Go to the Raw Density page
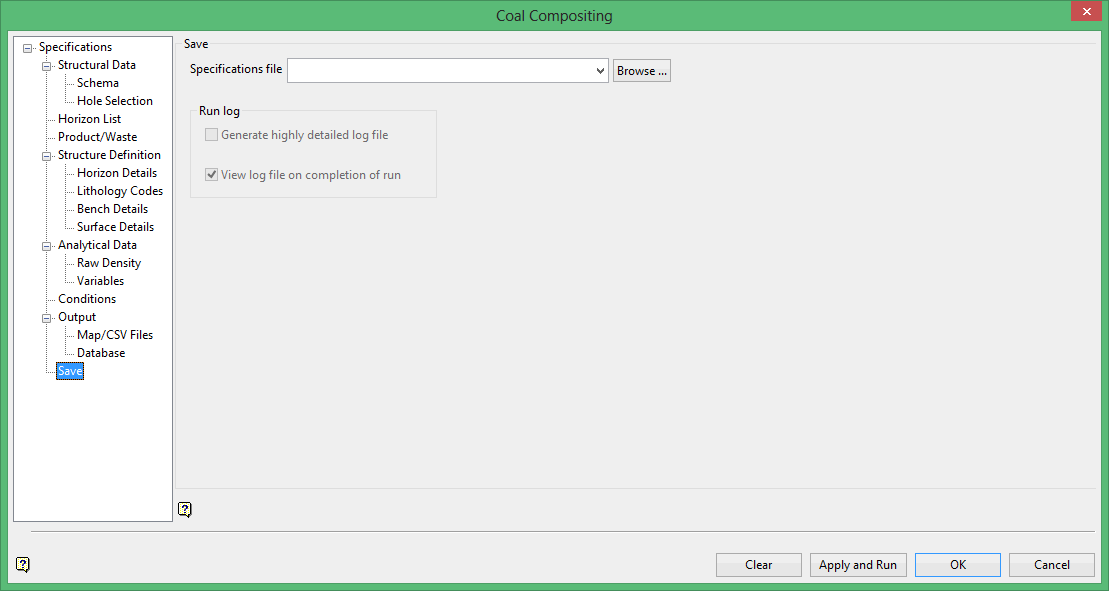 coord(108,263)
